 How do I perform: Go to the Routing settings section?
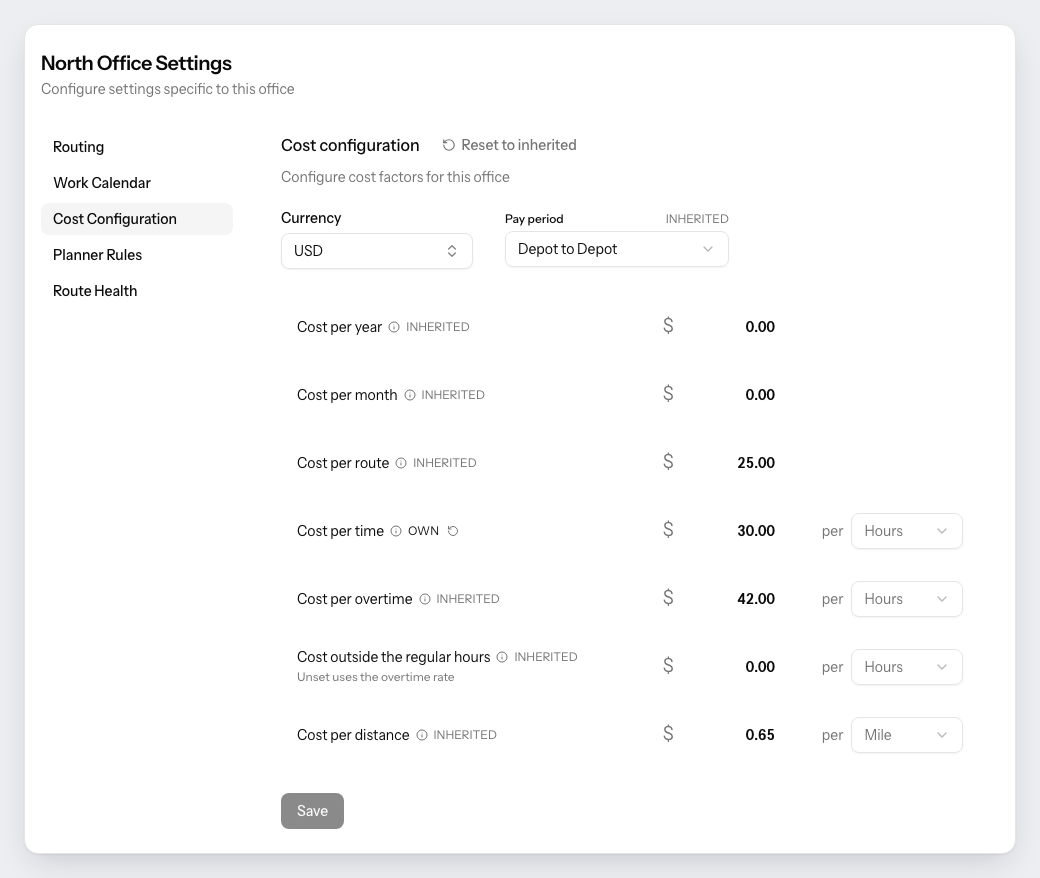click(137, 147)
